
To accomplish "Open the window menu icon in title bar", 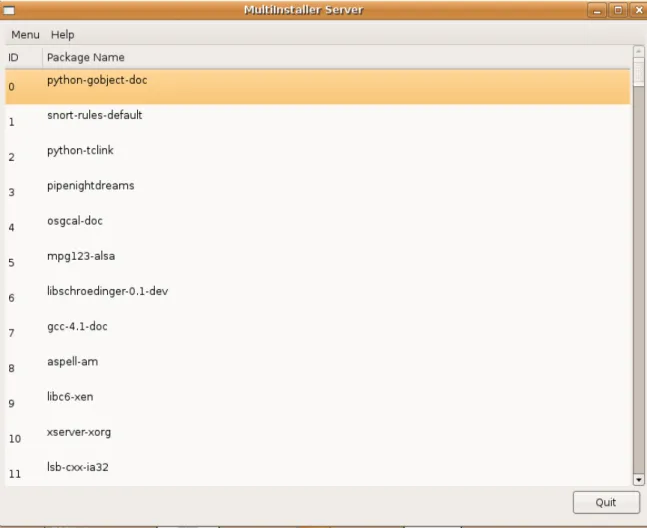I will click(9, 10).
